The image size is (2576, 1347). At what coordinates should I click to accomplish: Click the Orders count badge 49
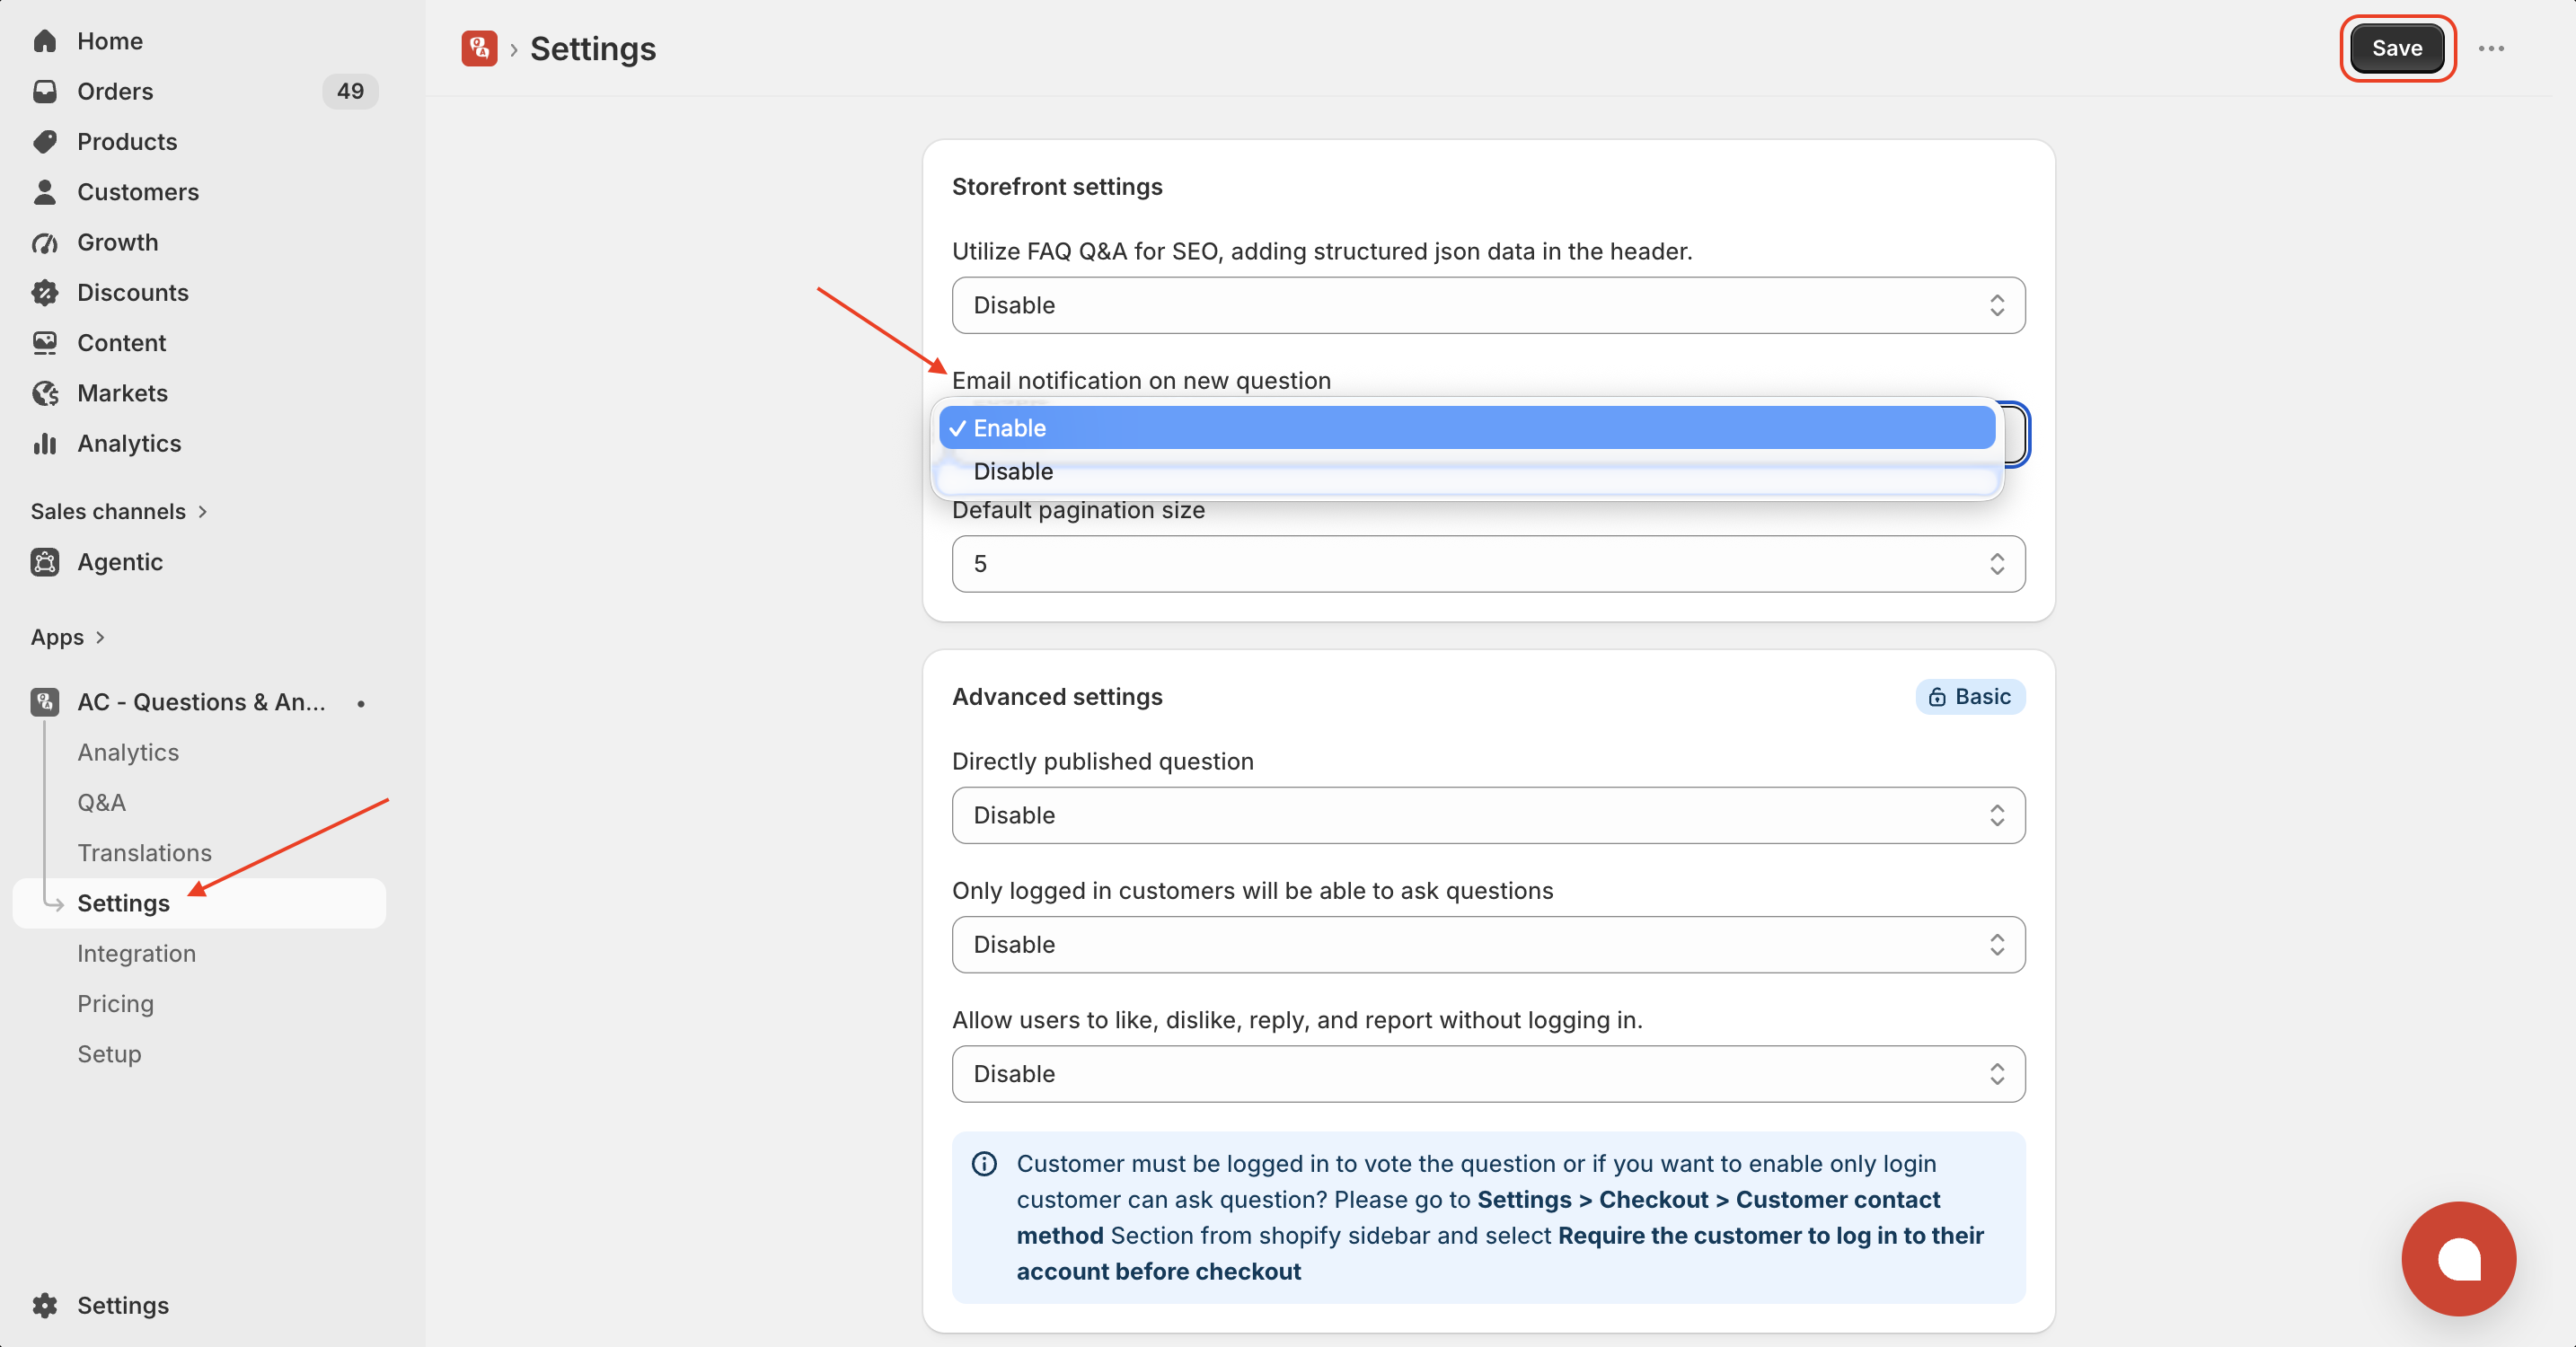[350, 91]
